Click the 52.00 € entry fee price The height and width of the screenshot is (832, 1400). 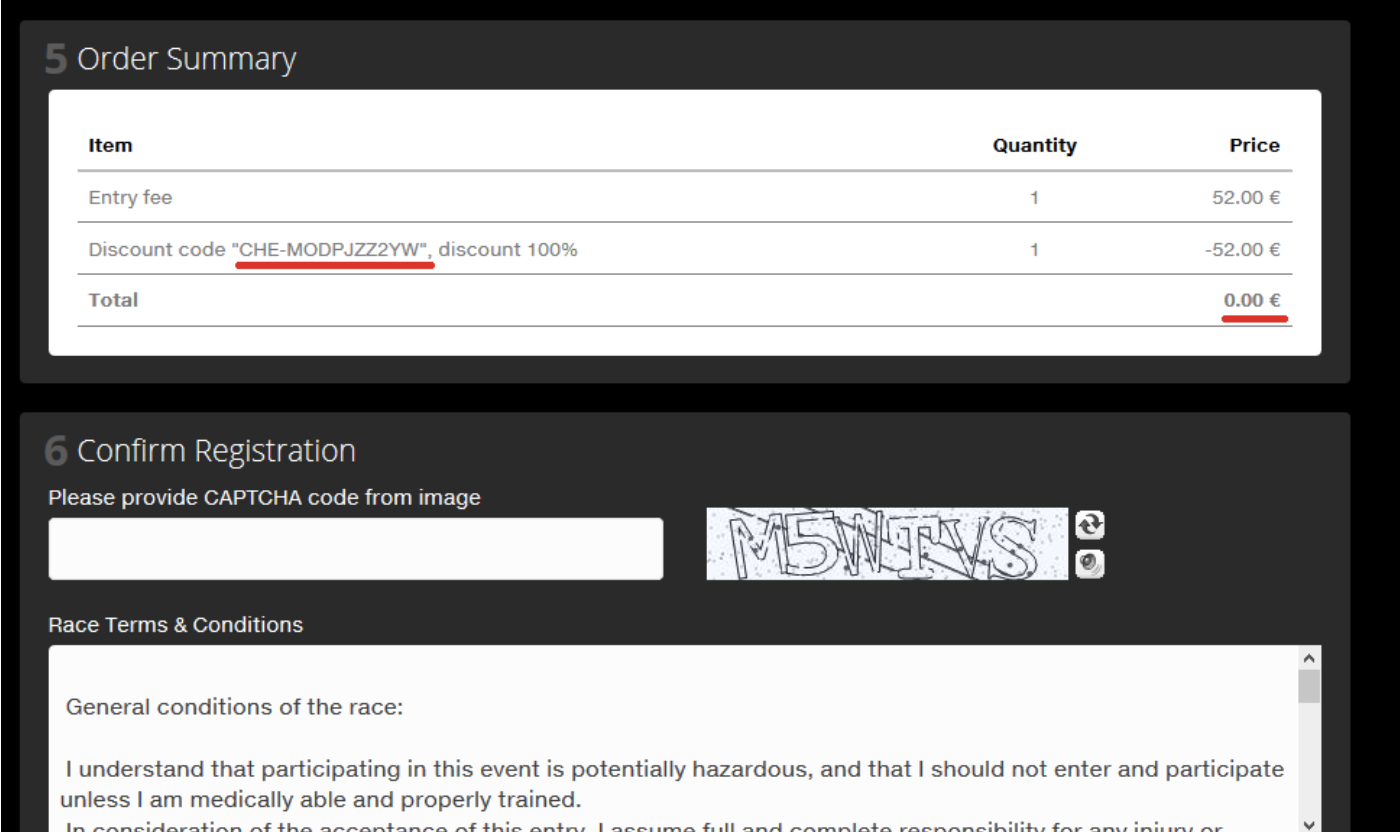point(1245,197)
